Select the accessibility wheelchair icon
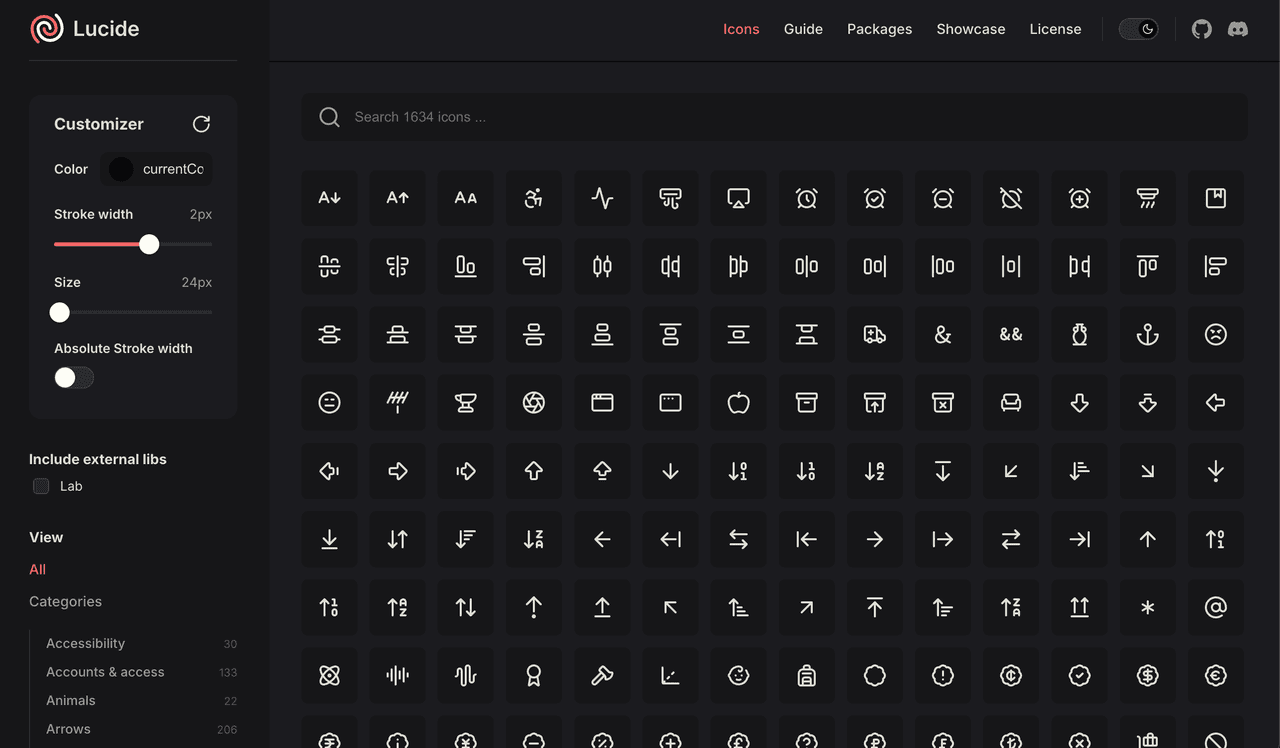Viewport: 1280px width, 748px height. point(533,198)
